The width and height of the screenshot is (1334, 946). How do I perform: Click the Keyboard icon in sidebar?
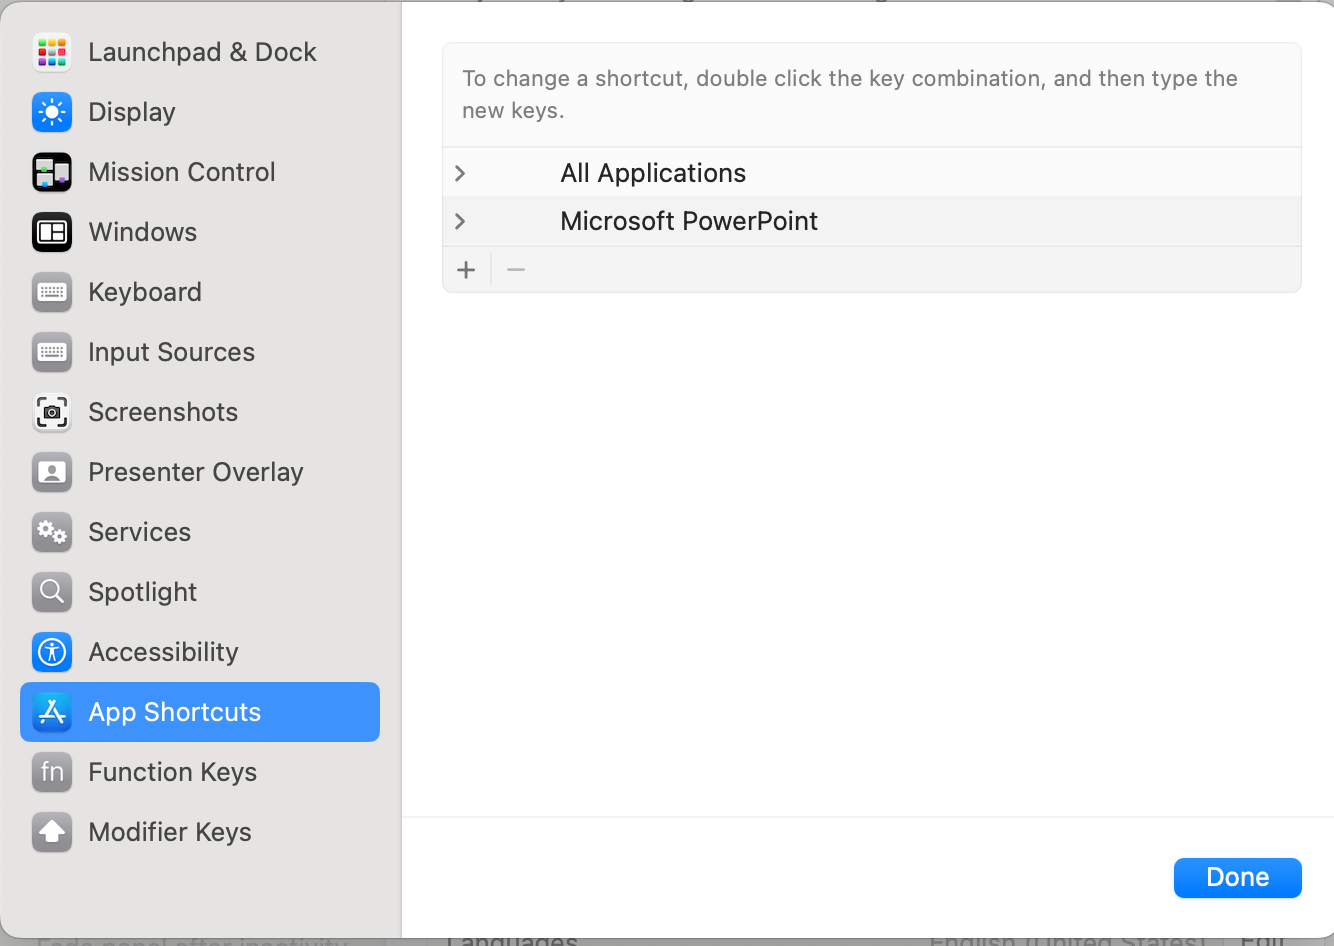[x=52, y=292]
